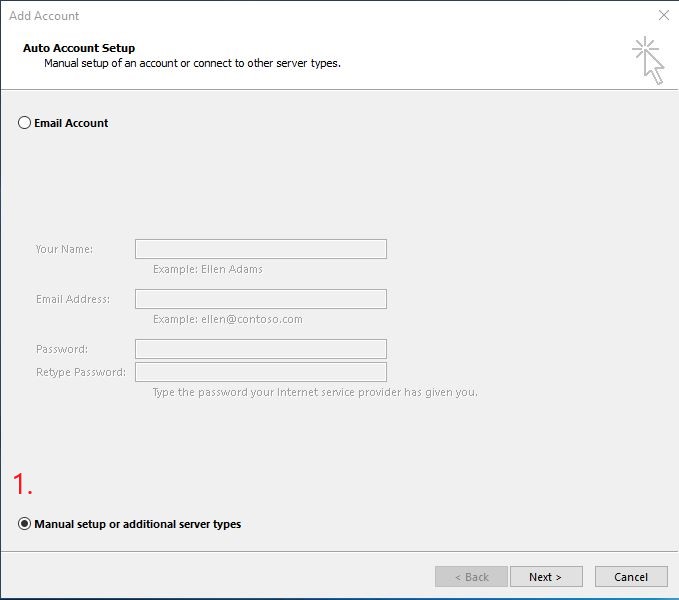Click the Retype Password: label
Image resolution: width=679 pixels, height=600 pixels.
81,372
